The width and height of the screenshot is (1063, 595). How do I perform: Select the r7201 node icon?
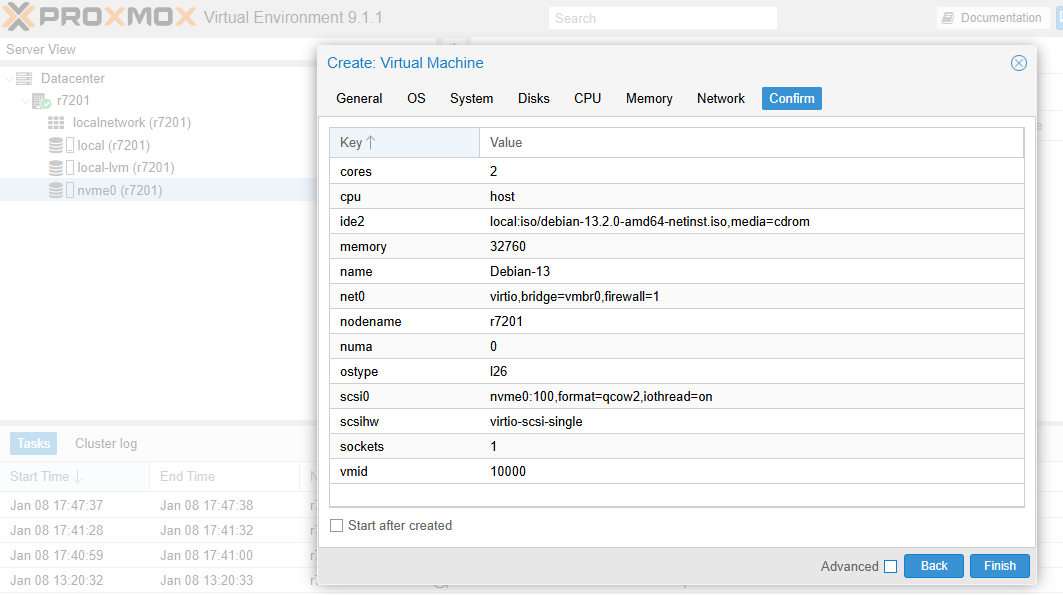tap(41, 101)
